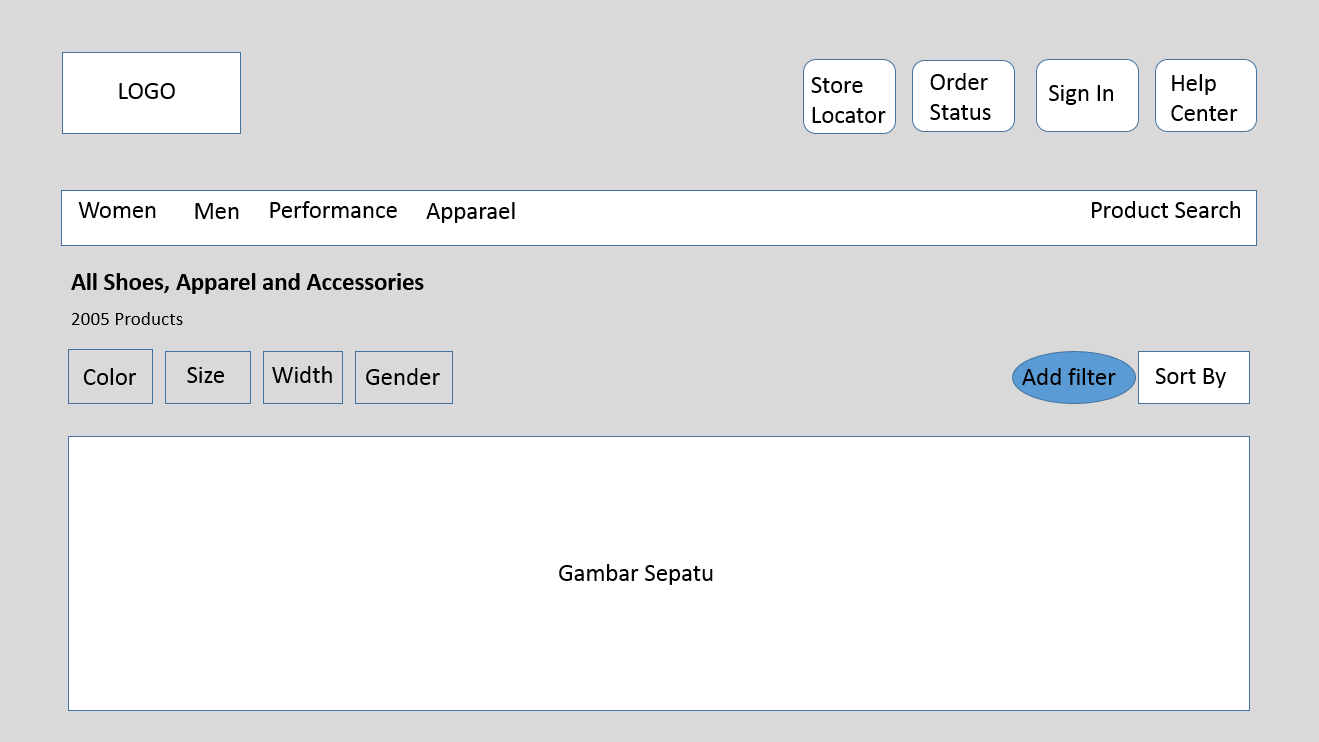Screen dimensions: 1319x742
Task: Click the LOGO box
Action: click(x=151, y=93)
